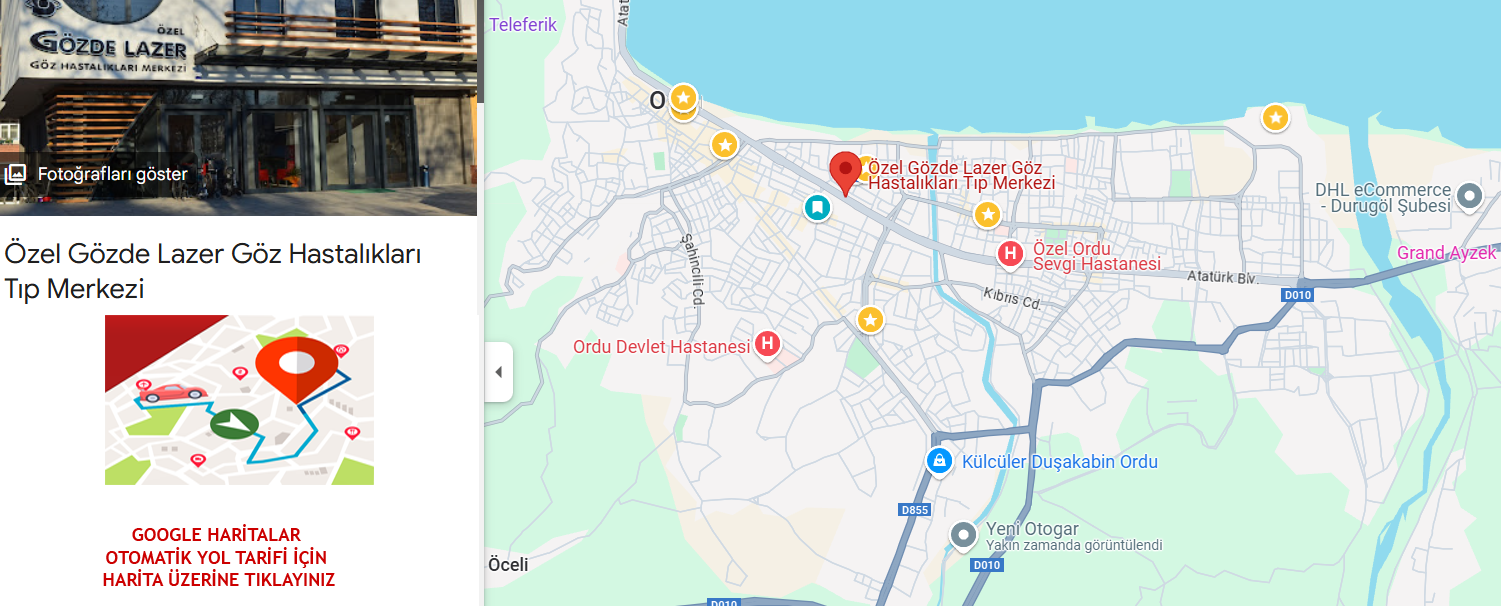Show photos via Fotoğrafları göster
The image size is (1501, 606).
(x=97, y=174)
